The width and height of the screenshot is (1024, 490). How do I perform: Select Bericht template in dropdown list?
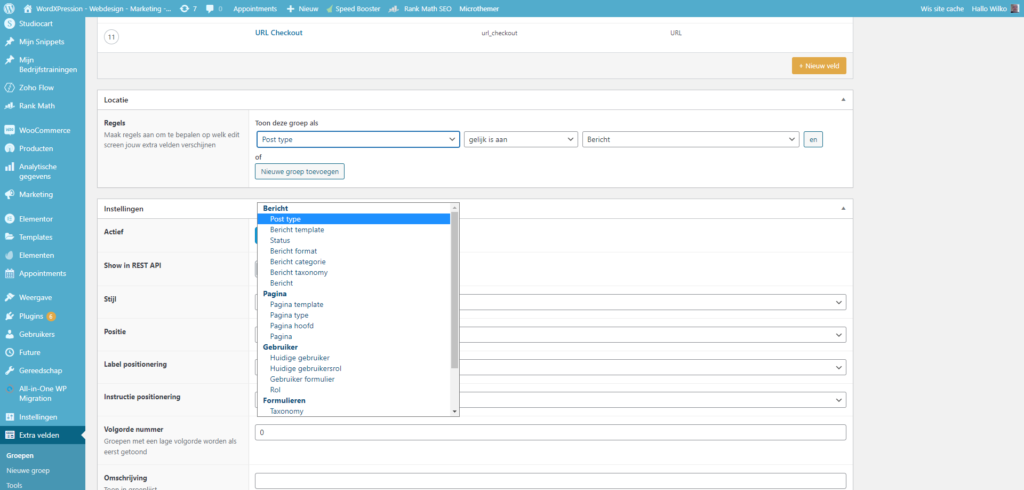[x=297, y=230]
